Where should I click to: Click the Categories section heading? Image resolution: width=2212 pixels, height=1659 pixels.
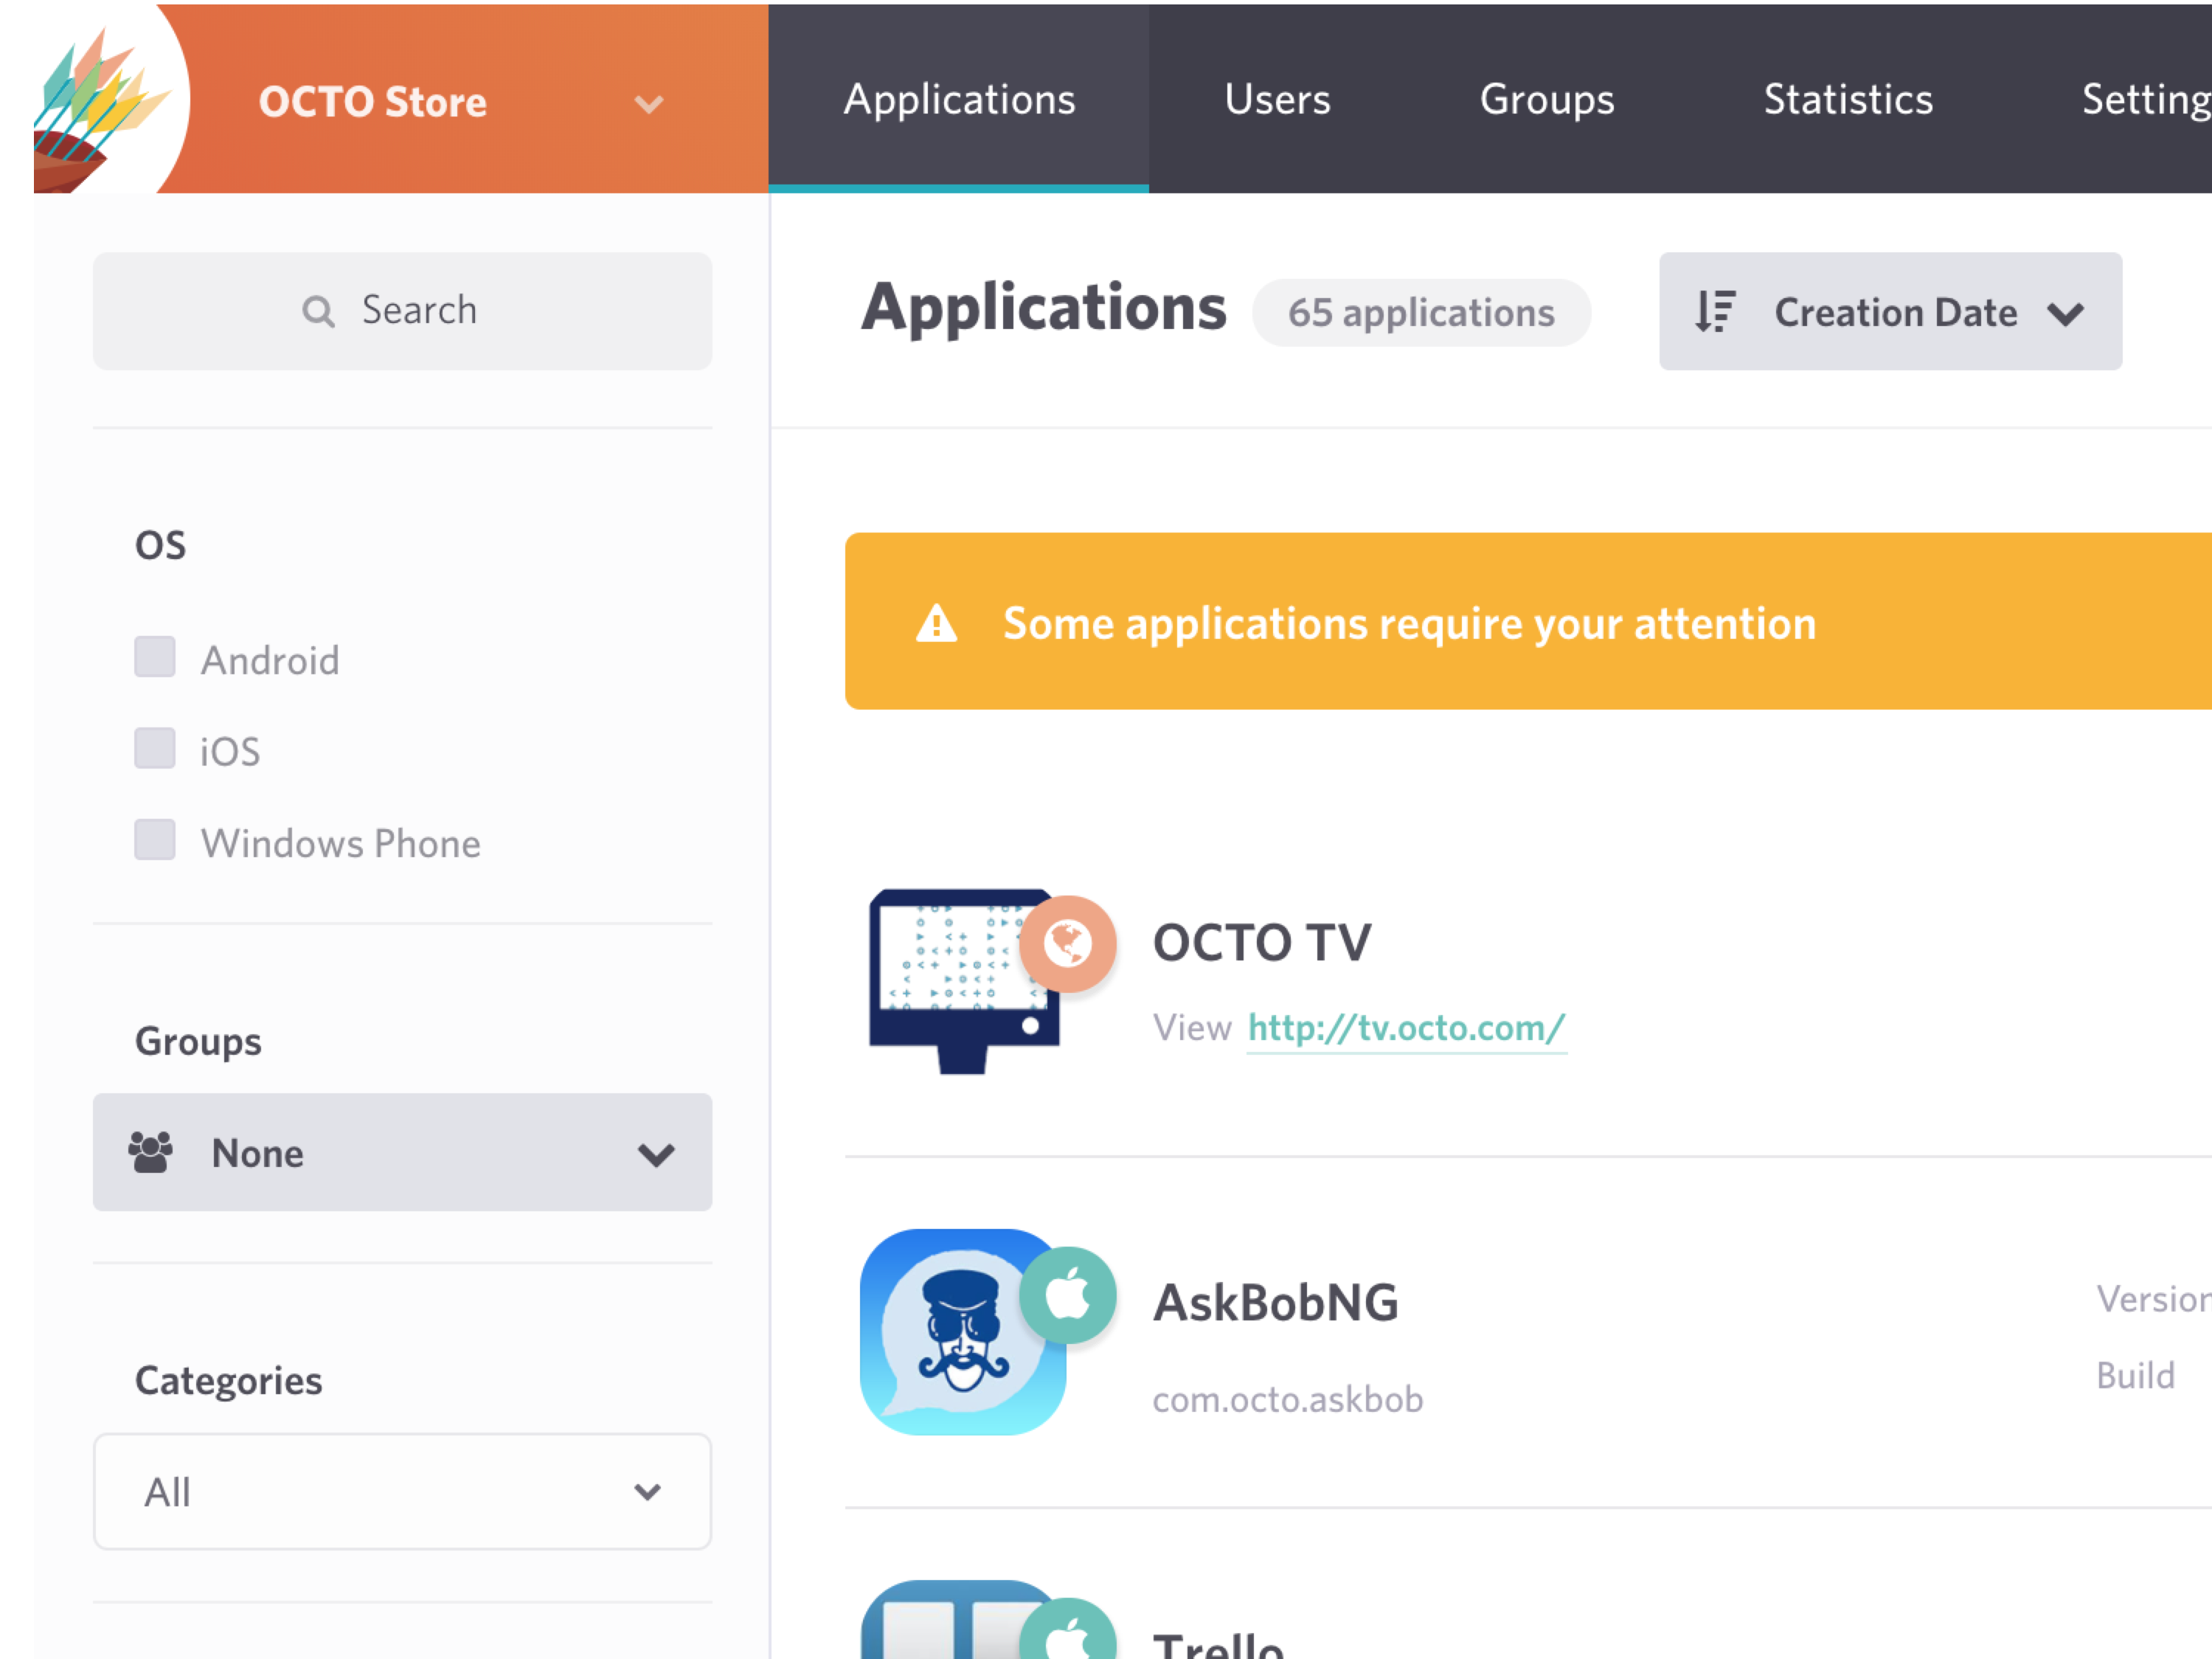click(229, 1381)
